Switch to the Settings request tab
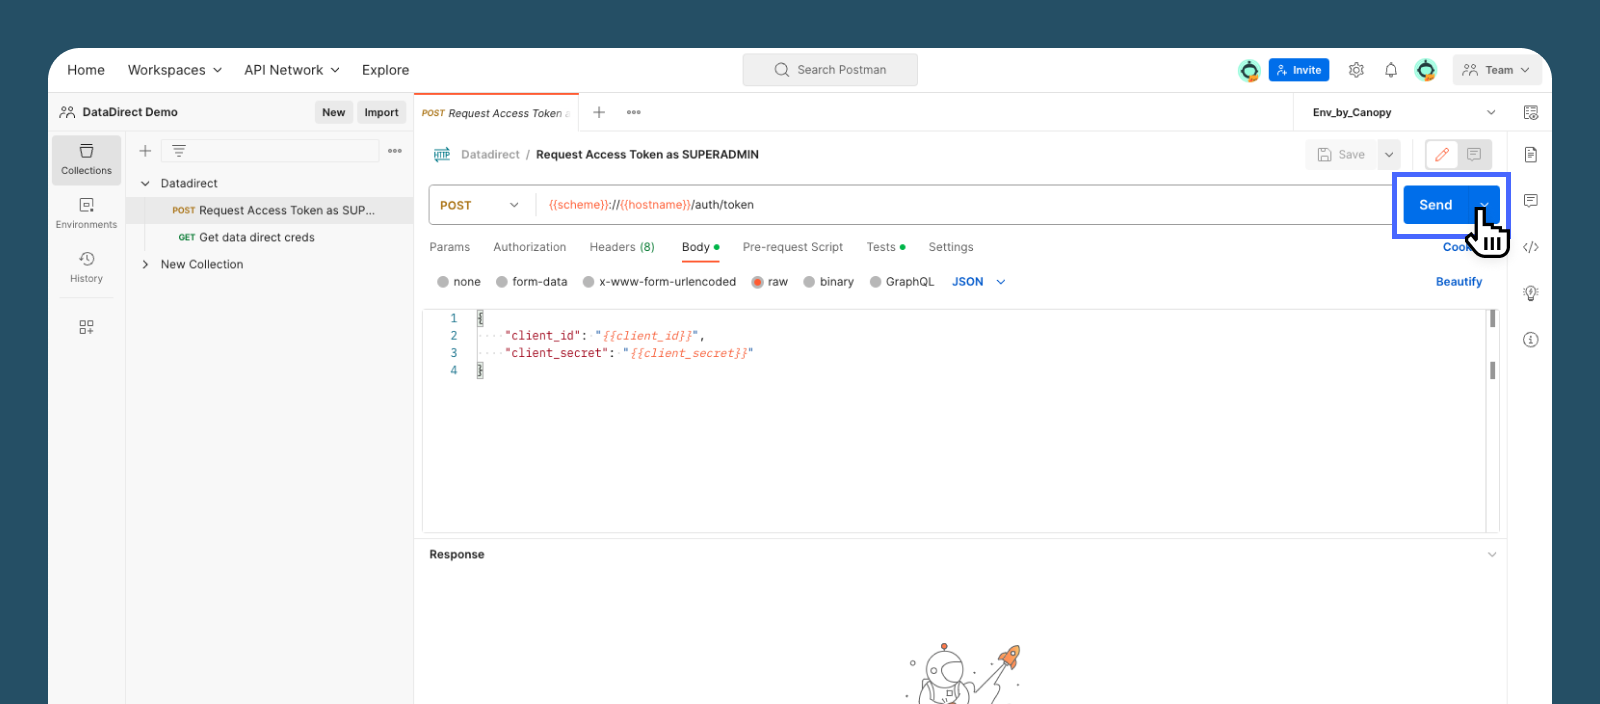 (x=951, y=247)
